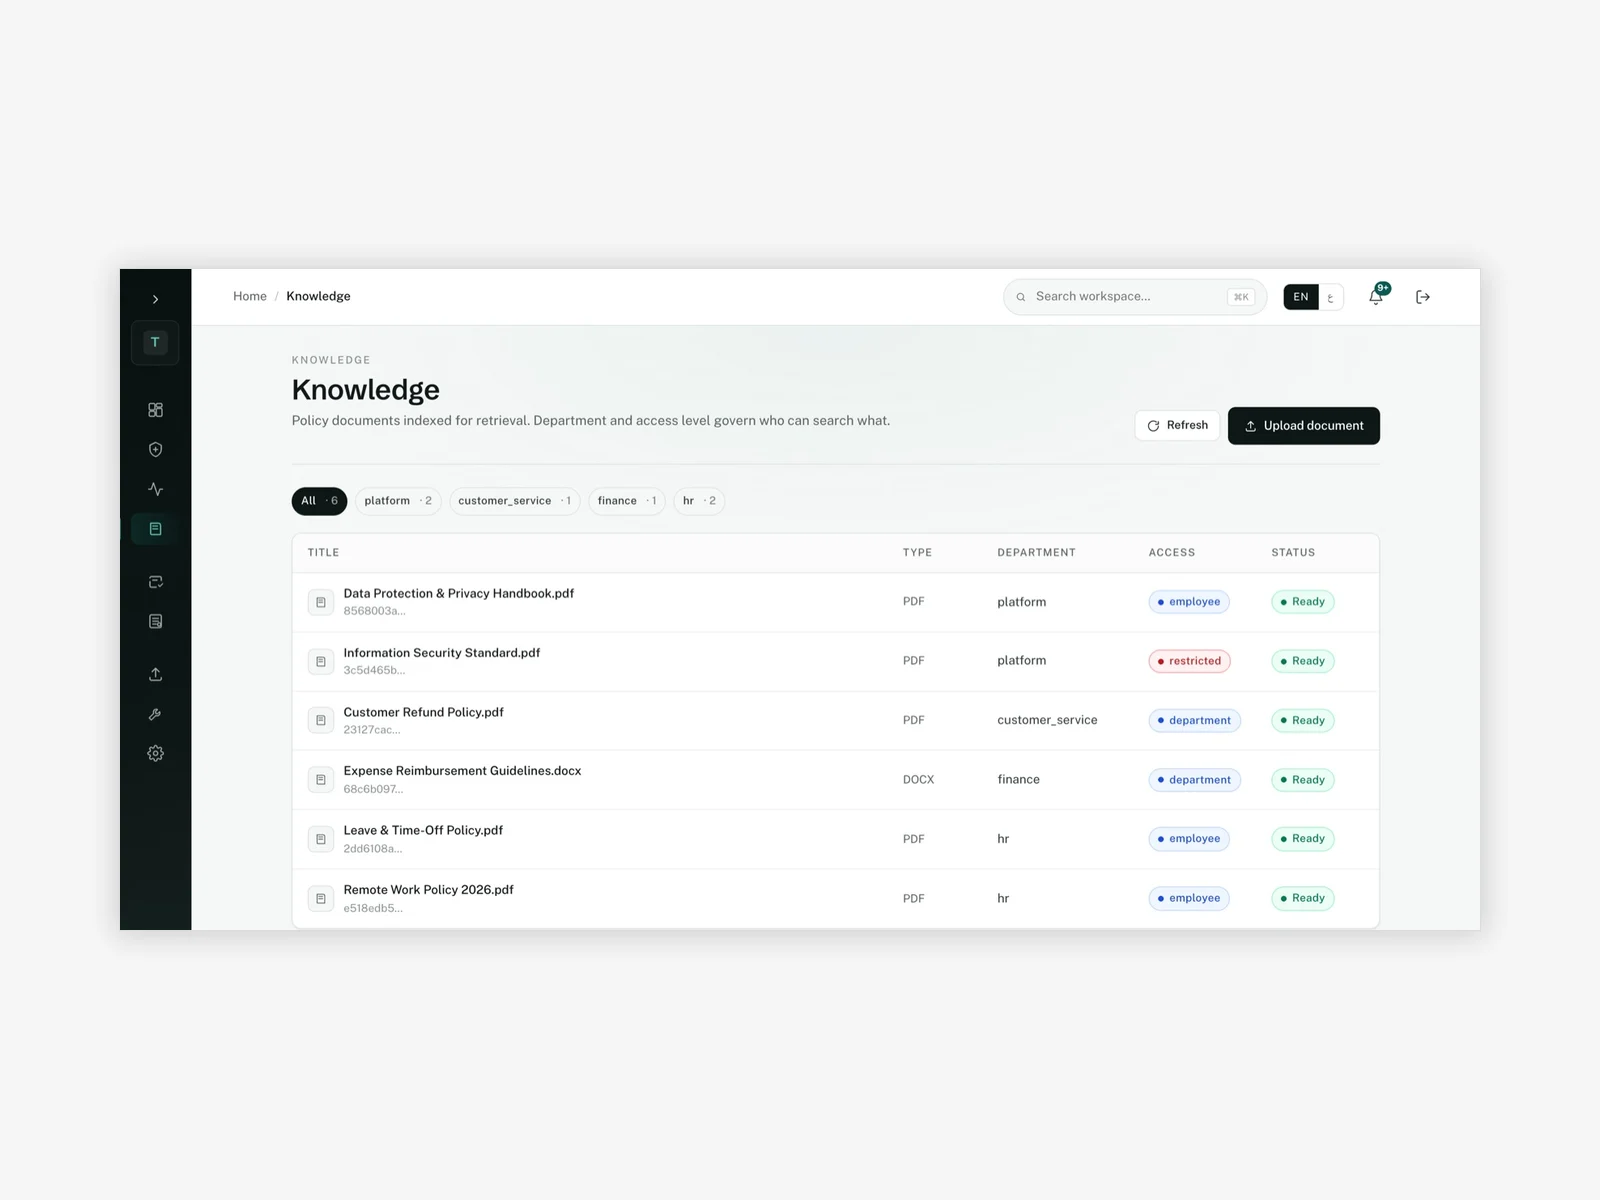Focus the Search workspace field

click(1135, 297)
